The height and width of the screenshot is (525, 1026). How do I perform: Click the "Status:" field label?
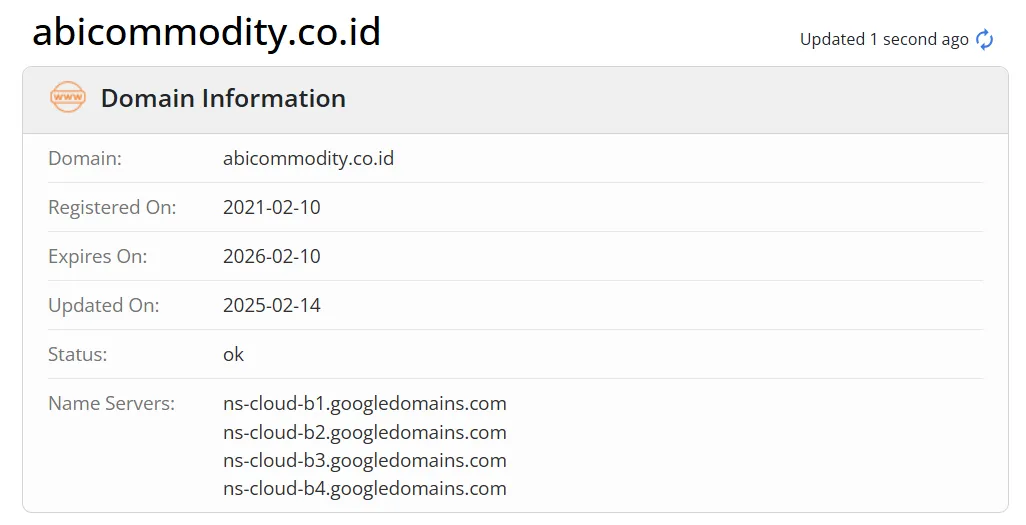tap(77, 355)
